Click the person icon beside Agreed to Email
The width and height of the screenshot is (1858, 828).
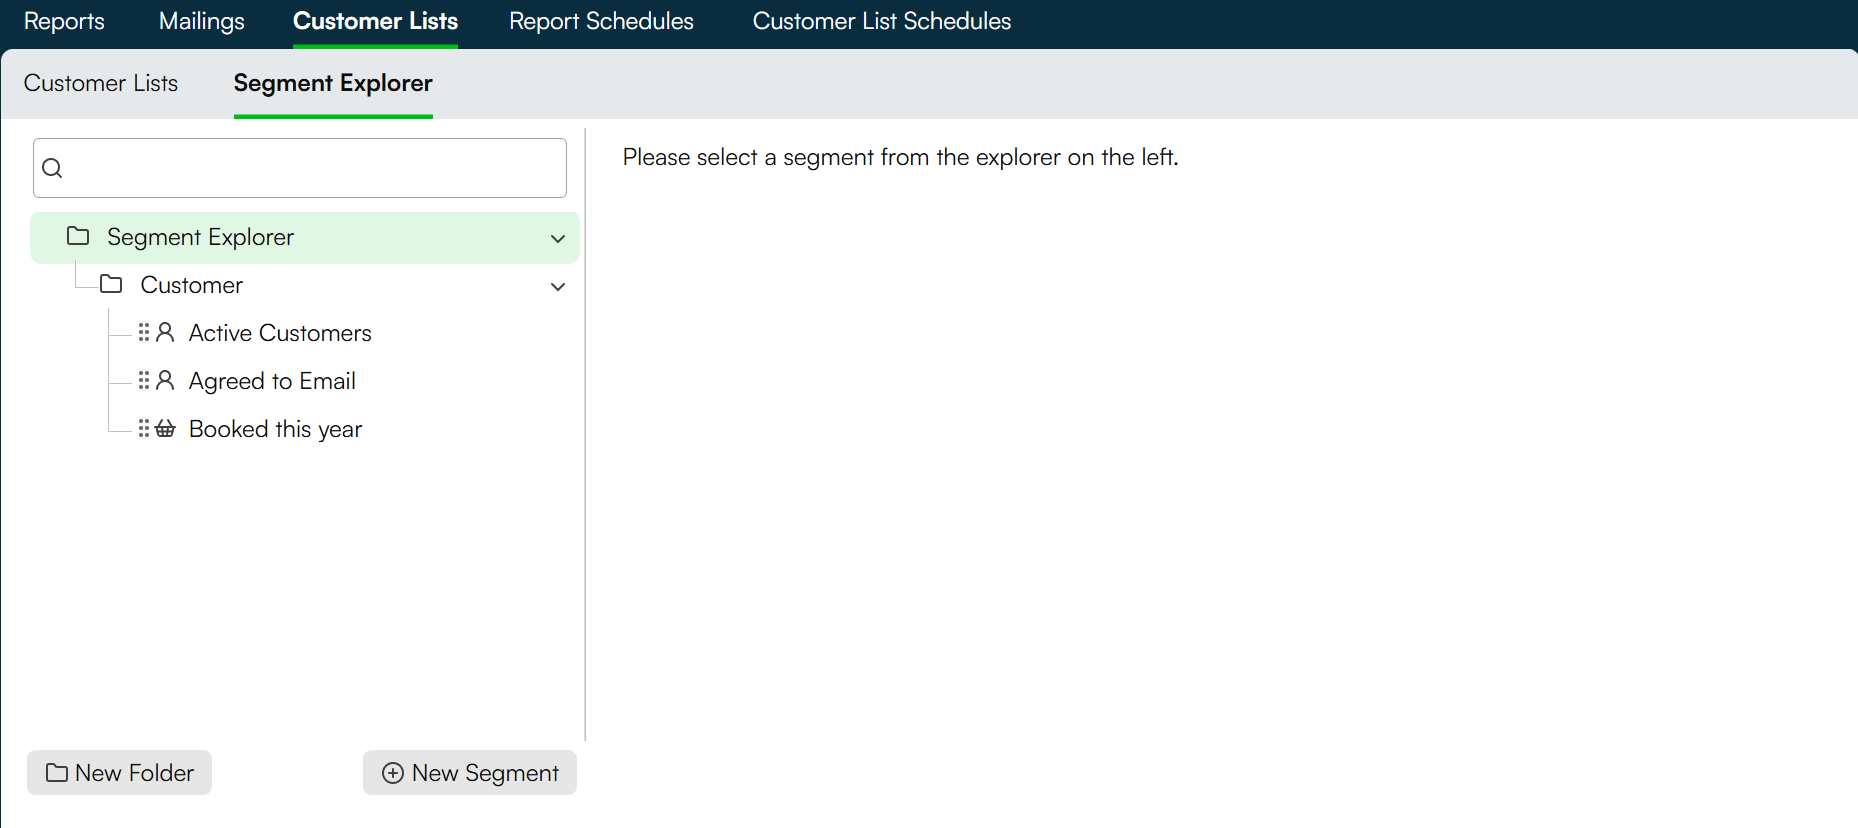(x=166, y=380)
